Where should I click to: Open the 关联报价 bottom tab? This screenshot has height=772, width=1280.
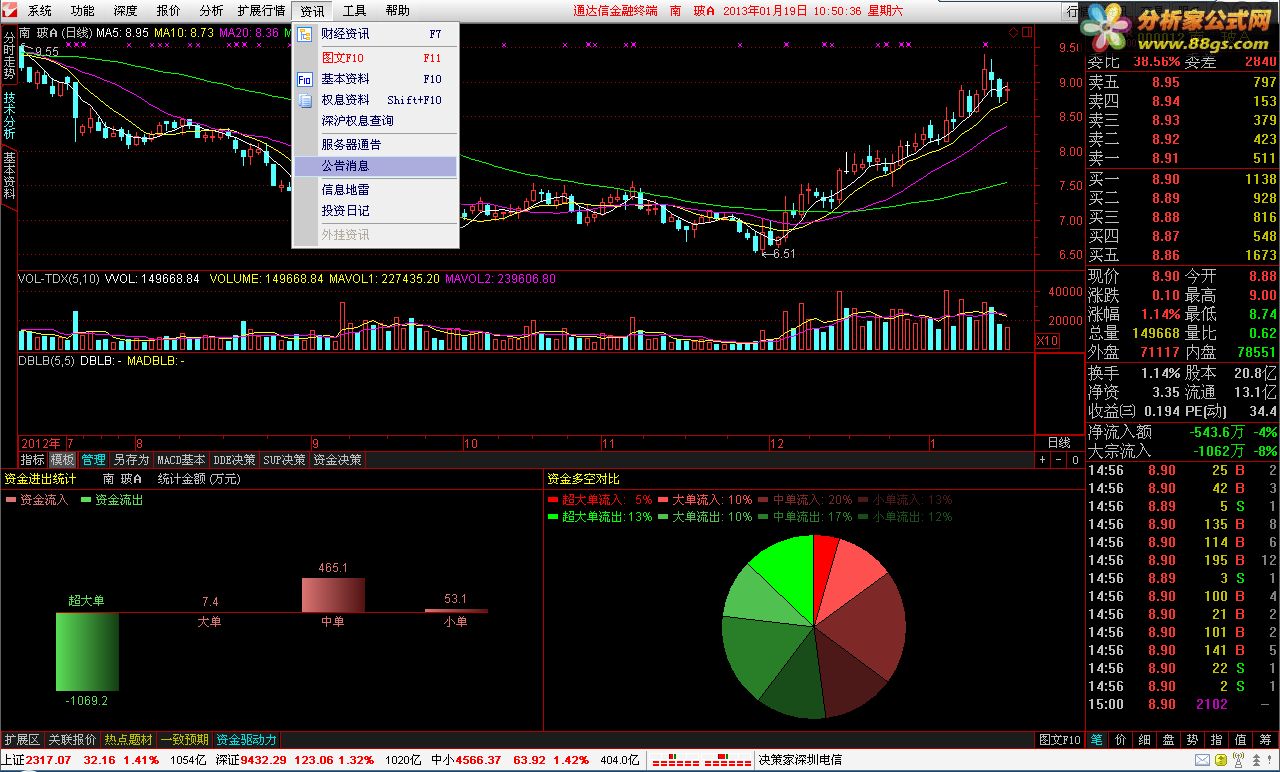pyautogui.click(x=73, y=740)
